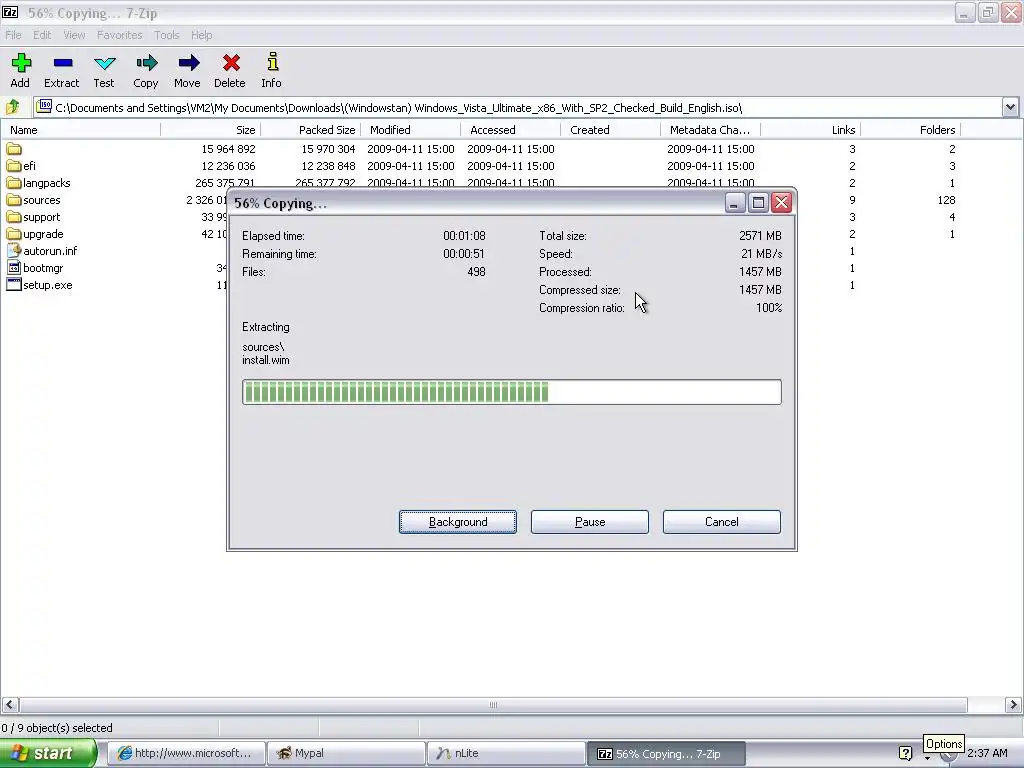Click the "21 MB/s" speed value
Image resolution: width=1024 pixels, height=768 pixels.
point(761,253)
